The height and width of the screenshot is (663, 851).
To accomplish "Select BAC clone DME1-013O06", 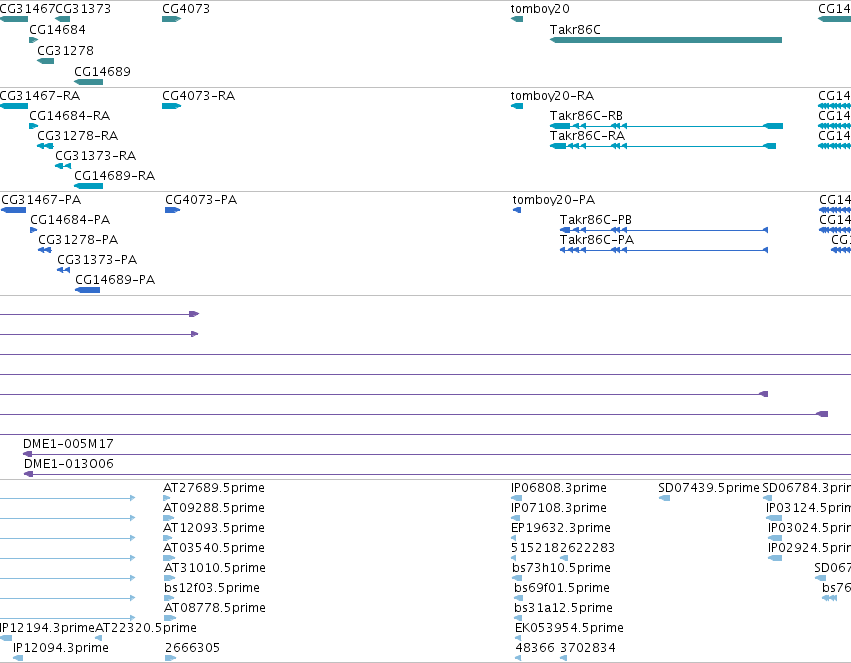I will tap(437, 474).
